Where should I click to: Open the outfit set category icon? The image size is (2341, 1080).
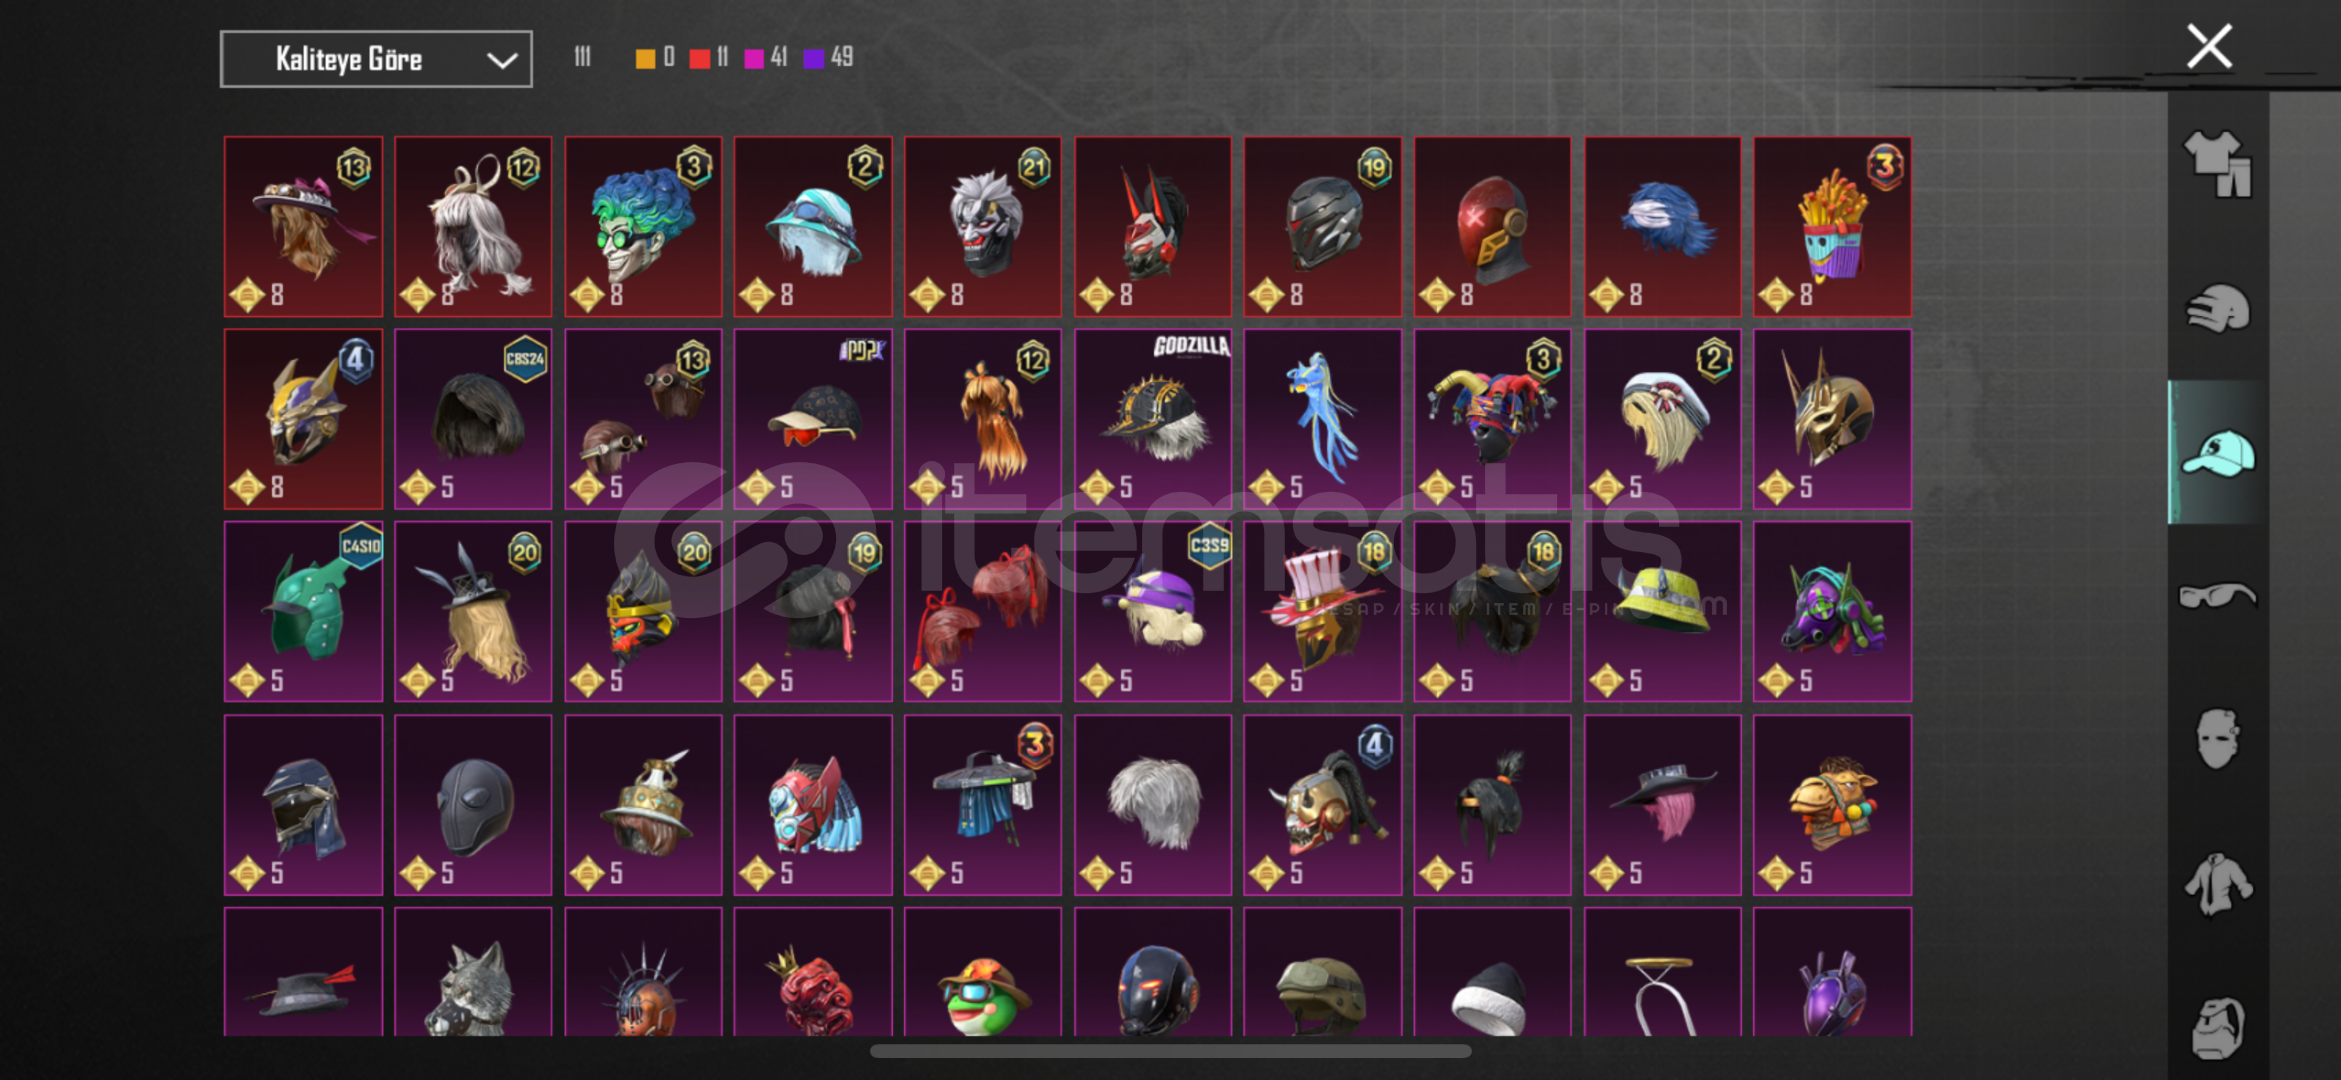2217,164
